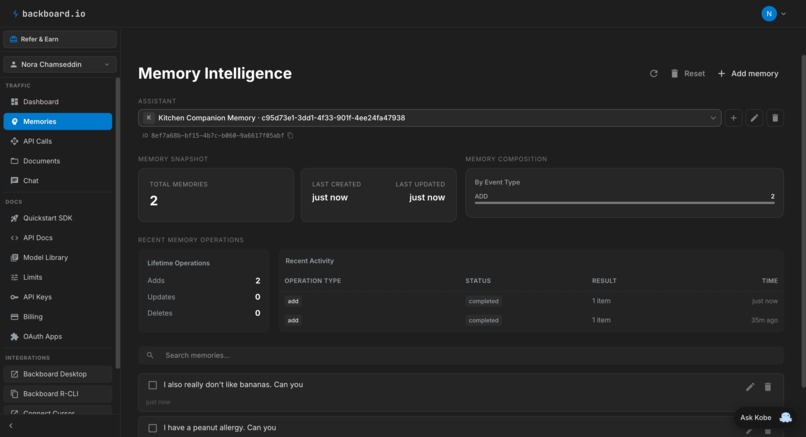
Task: Click the Deletes lifetime count row
Action: point(204,313)
